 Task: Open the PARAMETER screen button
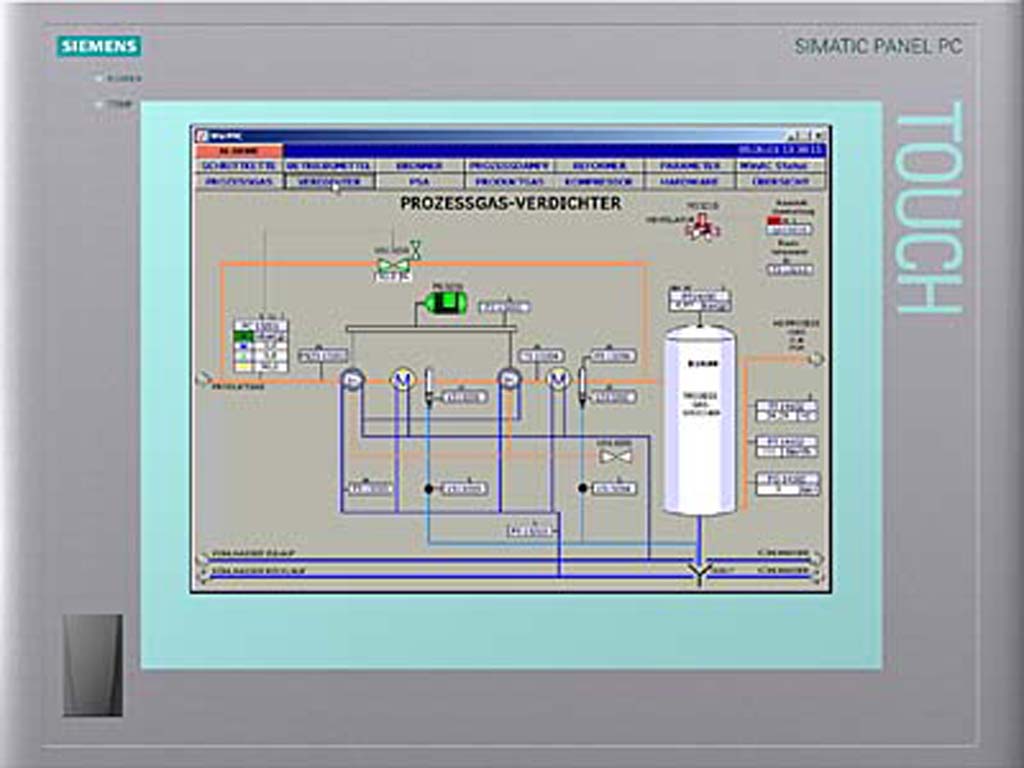click(x=690, y=166)
